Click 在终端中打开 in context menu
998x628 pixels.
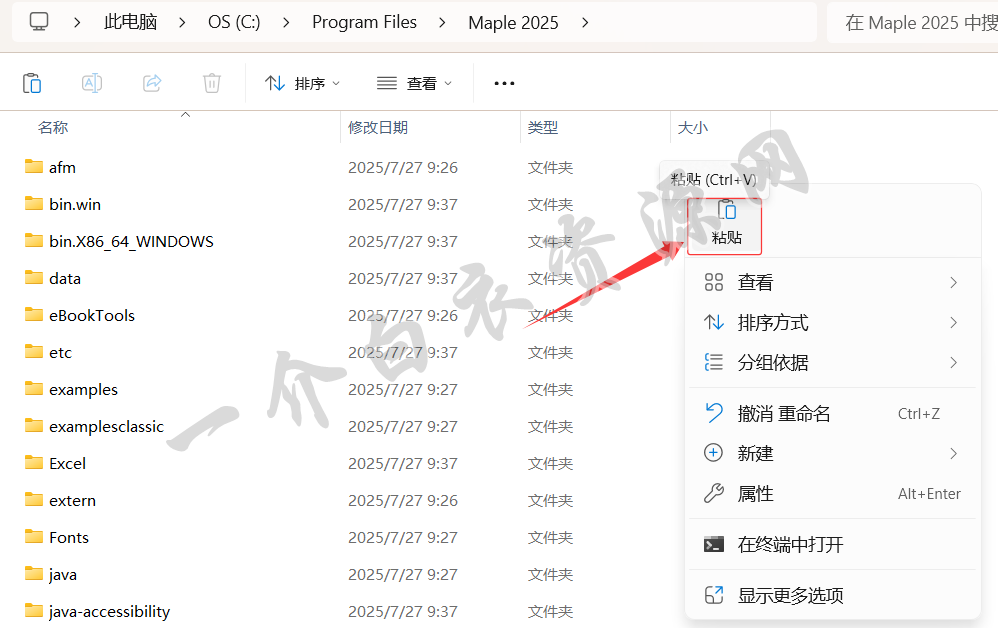pos(831,545)
